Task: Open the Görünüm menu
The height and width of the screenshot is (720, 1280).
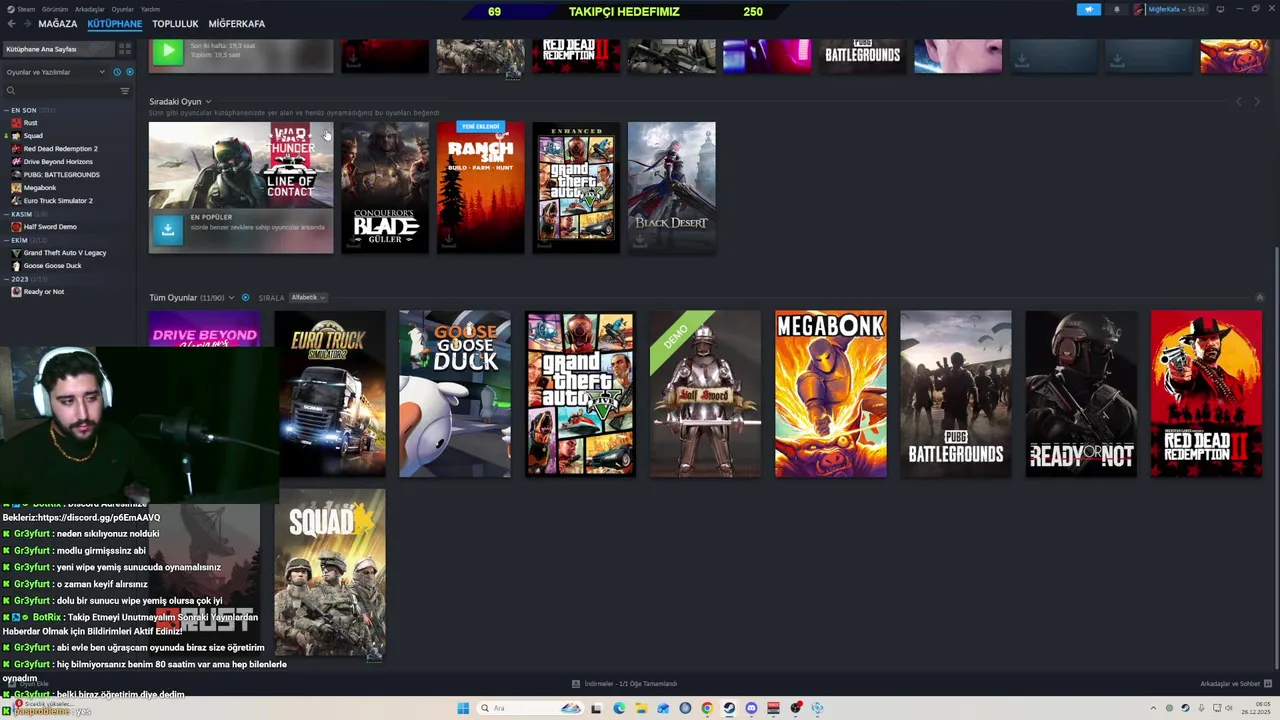Action: tap(55, 9)
